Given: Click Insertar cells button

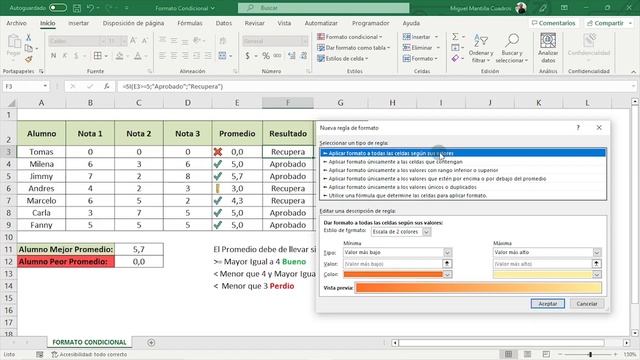Looking at the screenshot, I should [416, 37].
